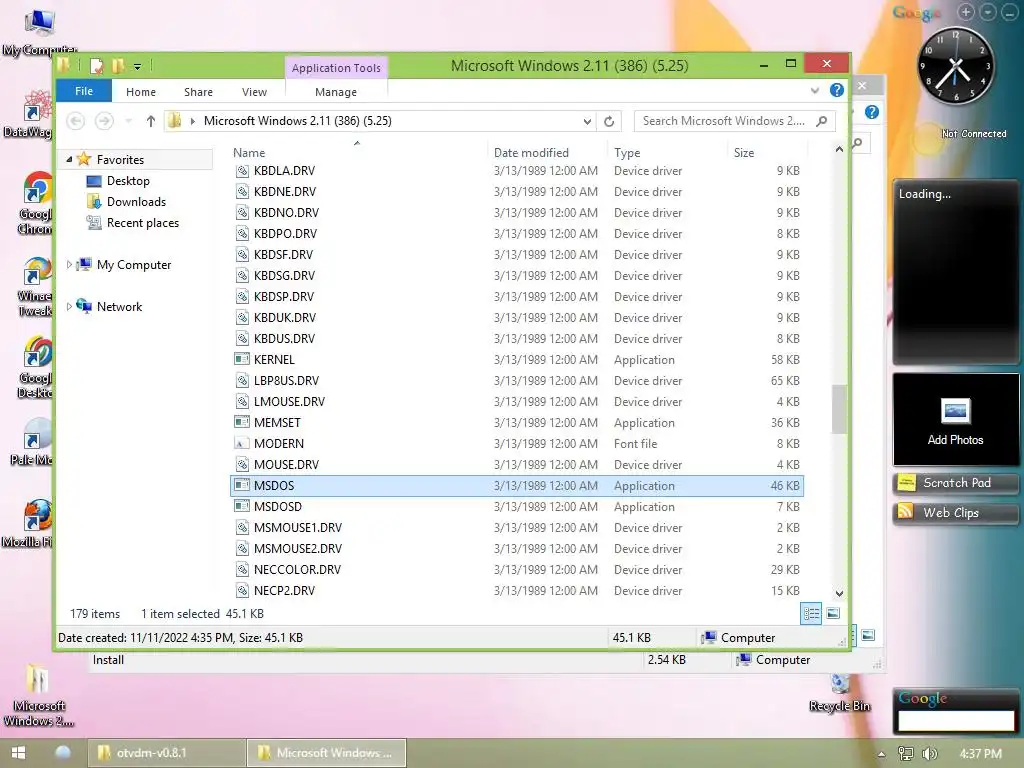Select the MODERN font file
The height and width of the screenshot is (768, 1024).
pyautogui.click(x=517, y=443)
